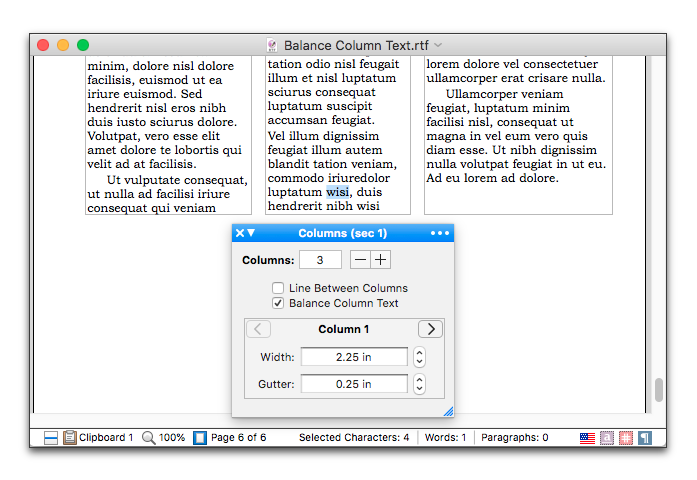This screenshot has width=697, height=480.
Task: Click the Page 6 of 6 page icon
Action: [200, 438]
